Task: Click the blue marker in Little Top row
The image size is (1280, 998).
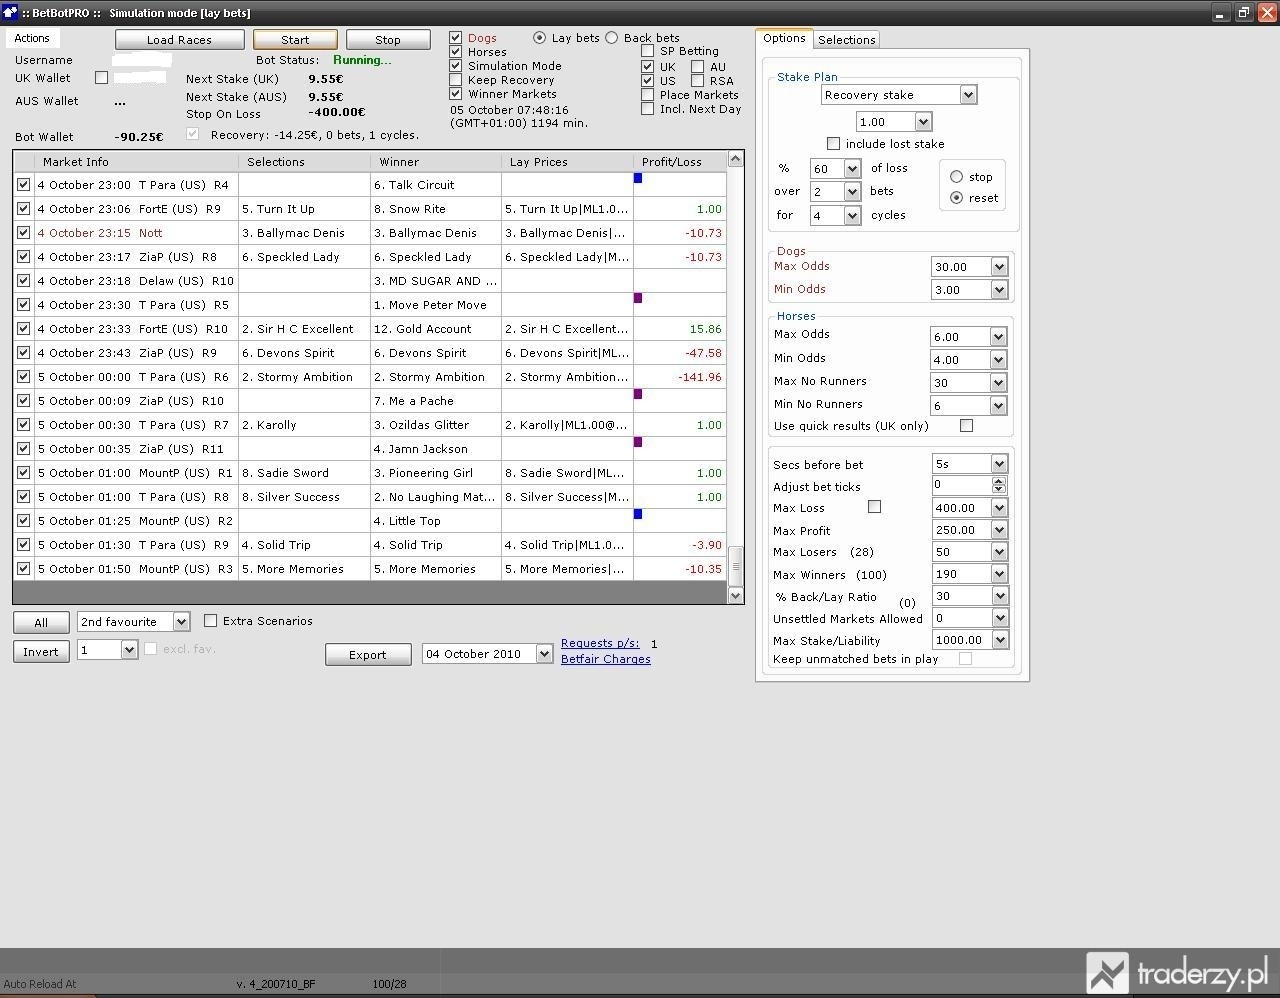Action: (x=638, y=514)
